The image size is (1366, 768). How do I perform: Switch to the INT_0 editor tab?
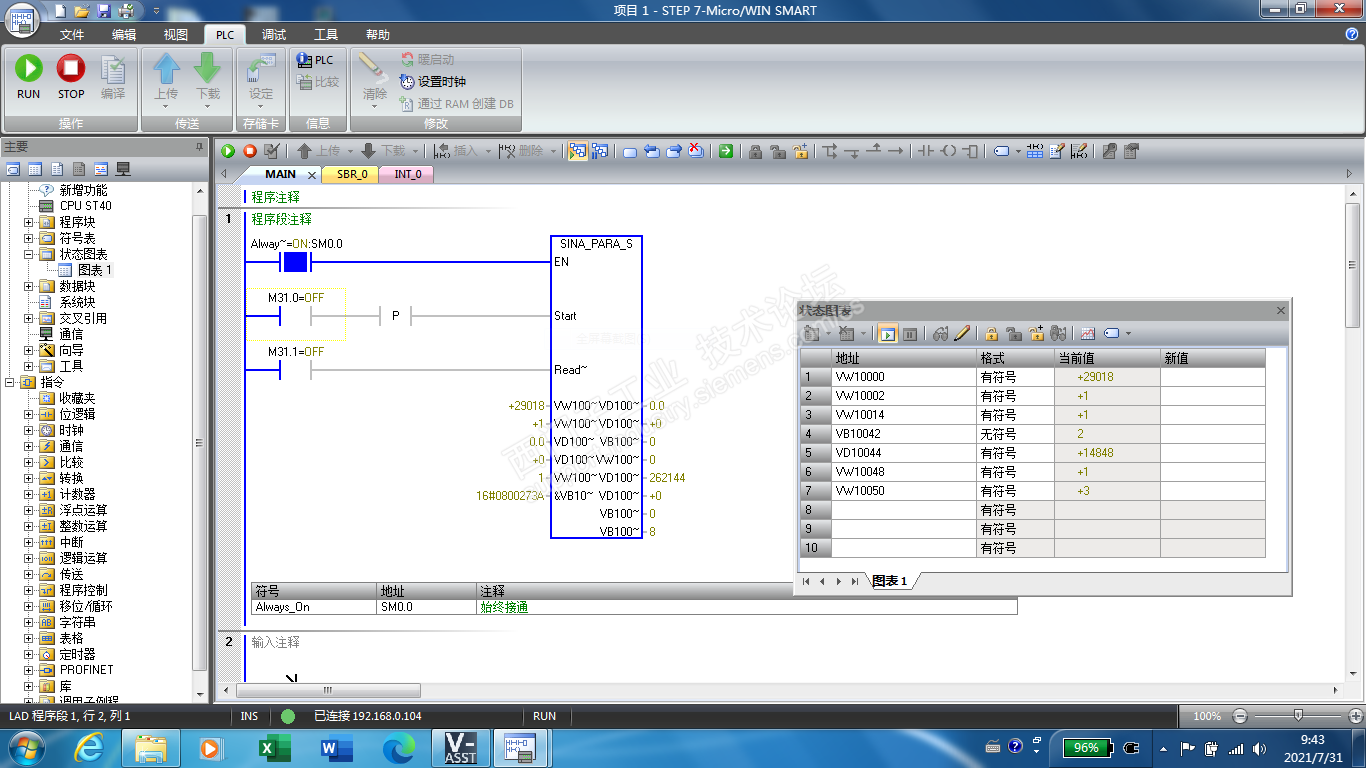(x=407, y=174)
